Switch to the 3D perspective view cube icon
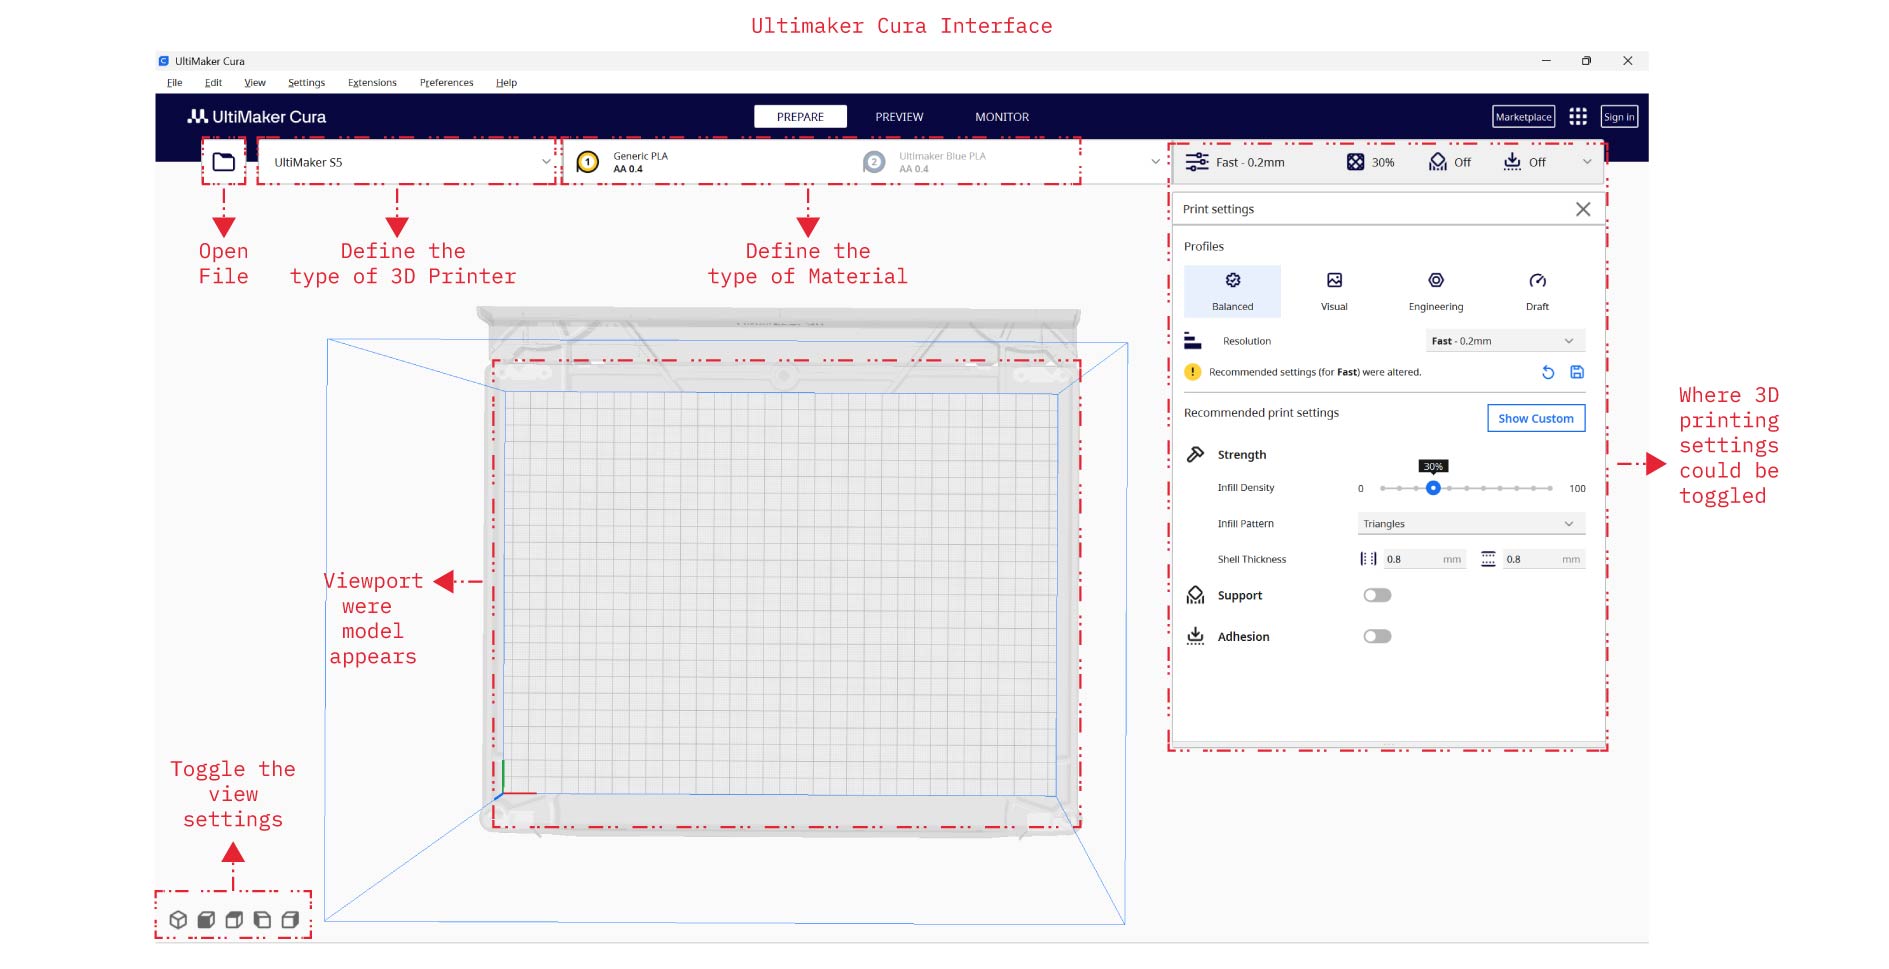This screenshot has height=969, width=1889. (178, 920)
